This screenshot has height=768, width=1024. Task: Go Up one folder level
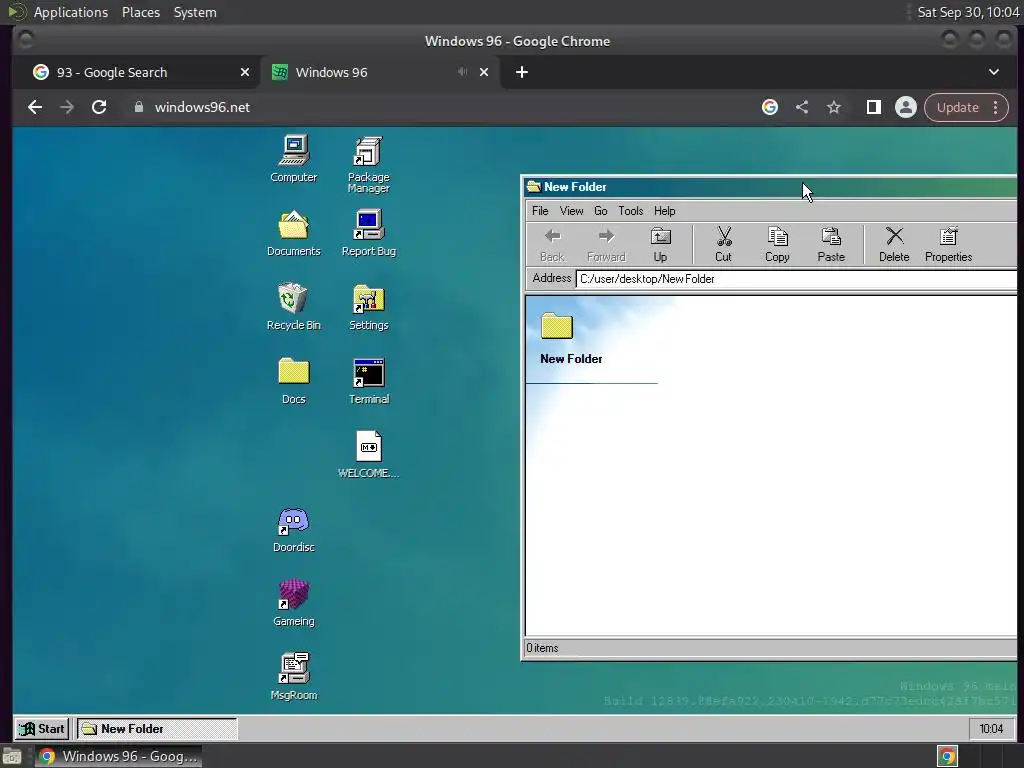660,244
